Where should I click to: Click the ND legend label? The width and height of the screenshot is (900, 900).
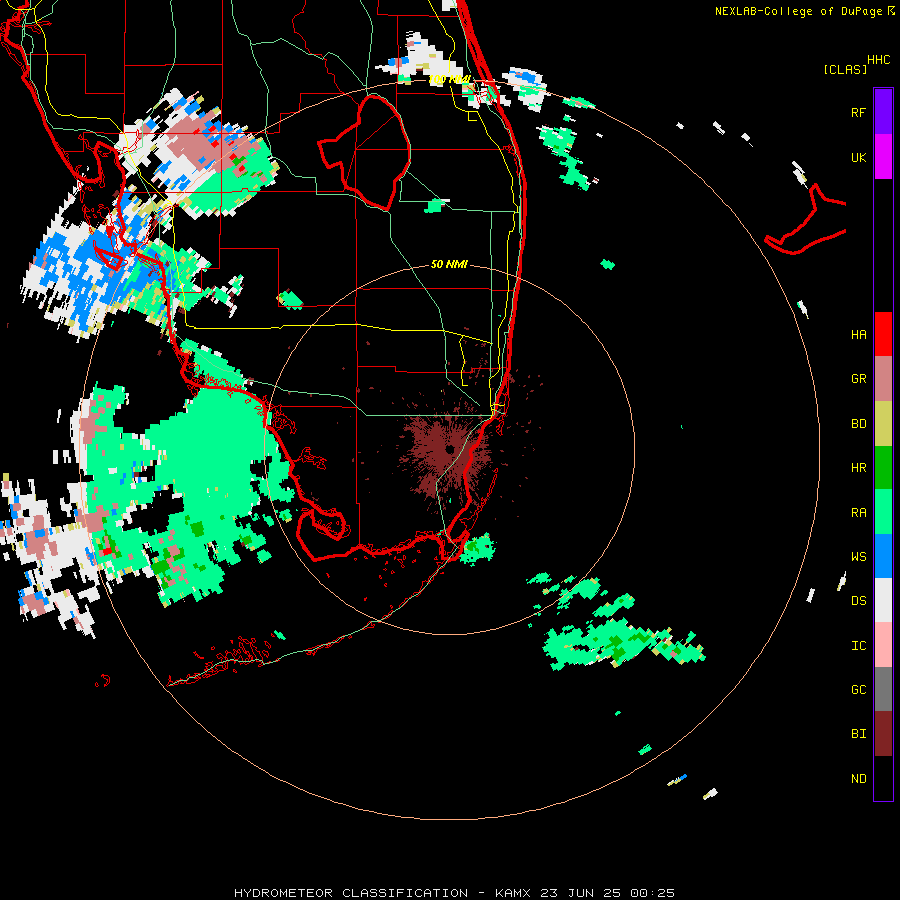coord(858,779)
